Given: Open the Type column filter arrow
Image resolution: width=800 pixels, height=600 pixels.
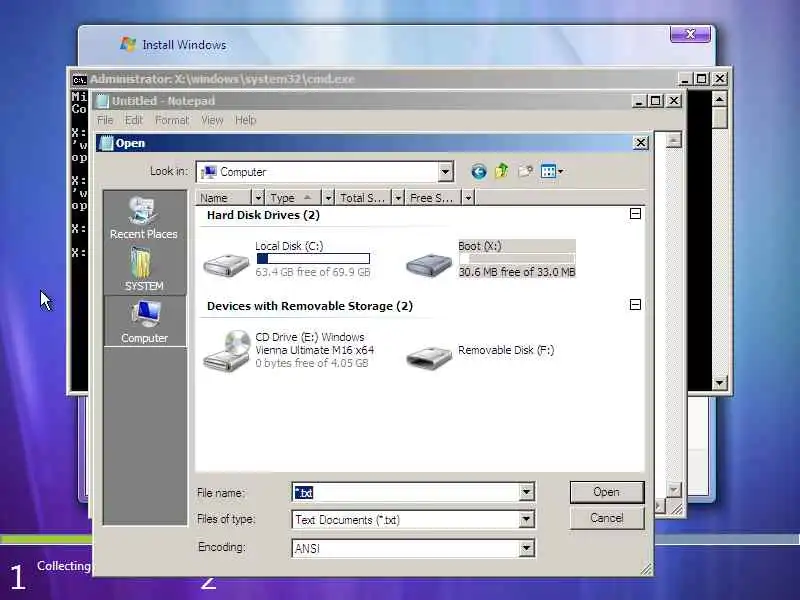Looking at the screenshot, I should (328, 197).
